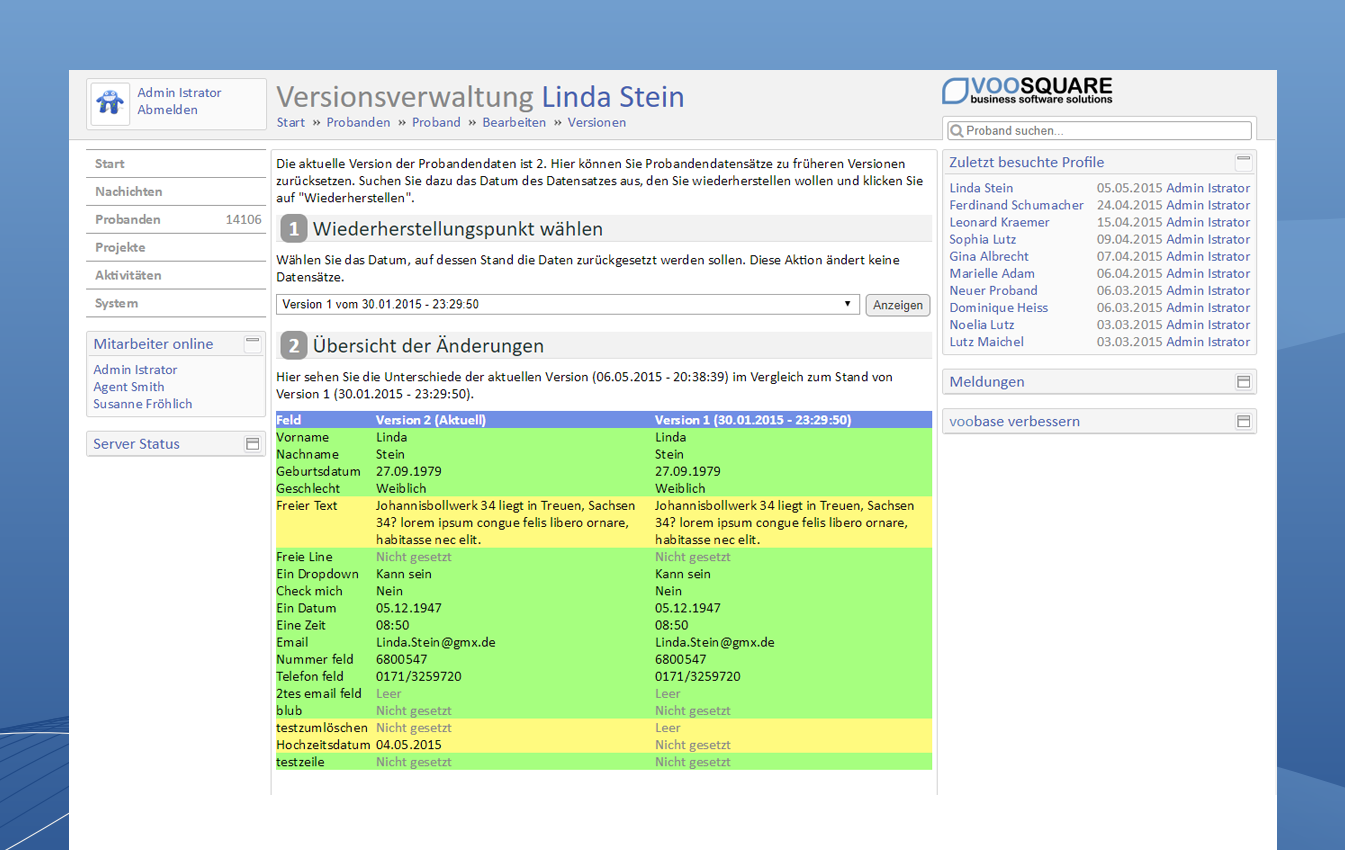Open online user Agent Smith
Image resolution: width=1345 pixels, height=850 pixels.
129,387
